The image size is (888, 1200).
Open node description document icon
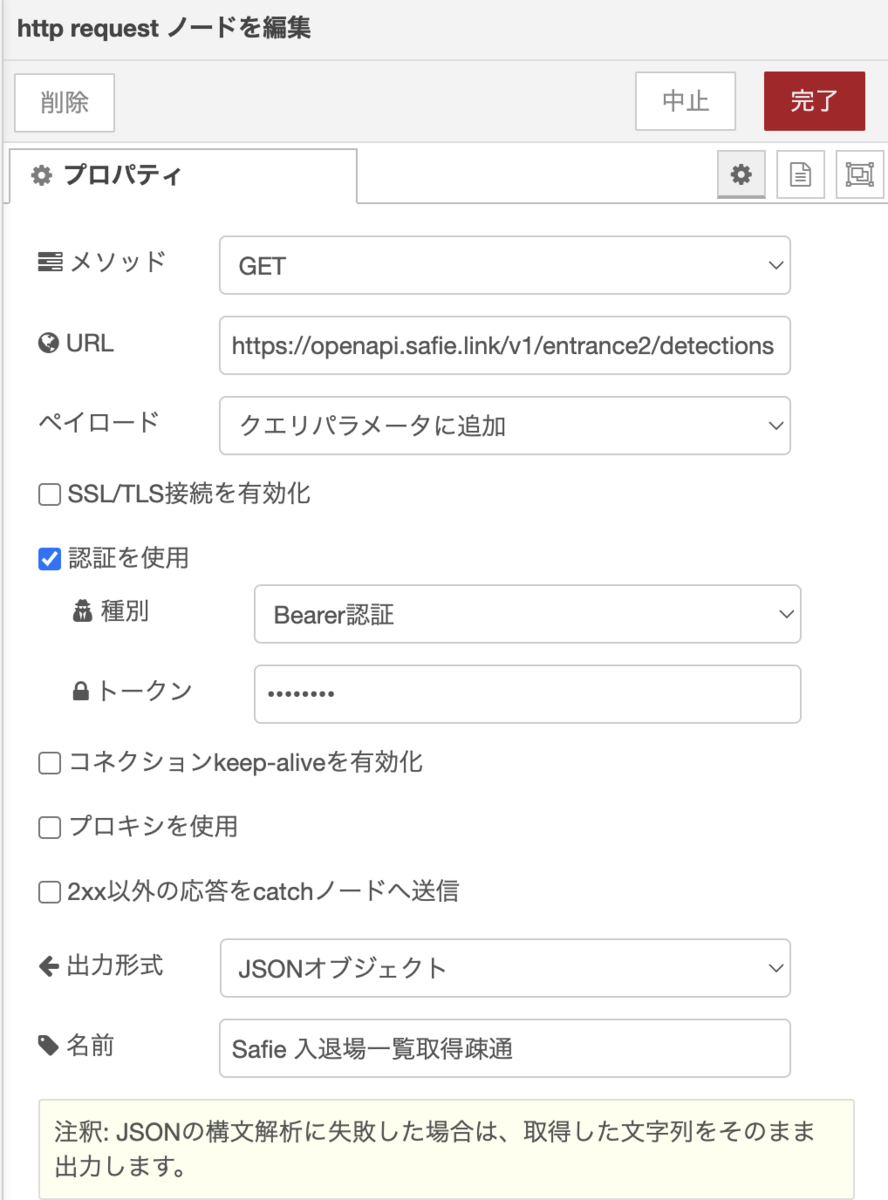(x=800, y=175)
